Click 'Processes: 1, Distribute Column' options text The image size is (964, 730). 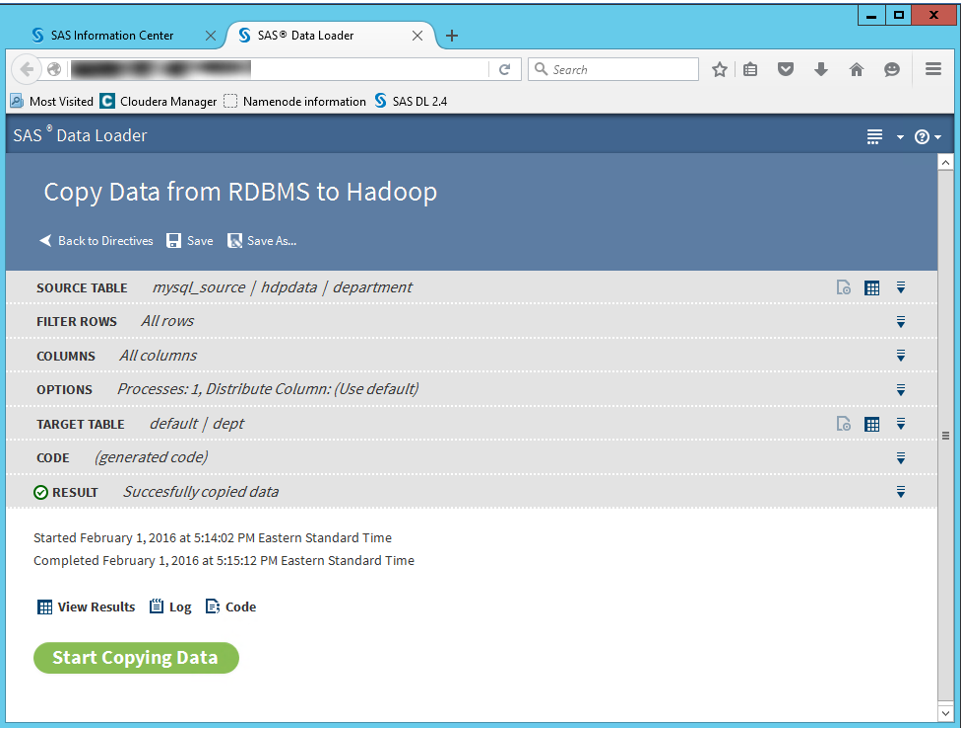(268, 389)
